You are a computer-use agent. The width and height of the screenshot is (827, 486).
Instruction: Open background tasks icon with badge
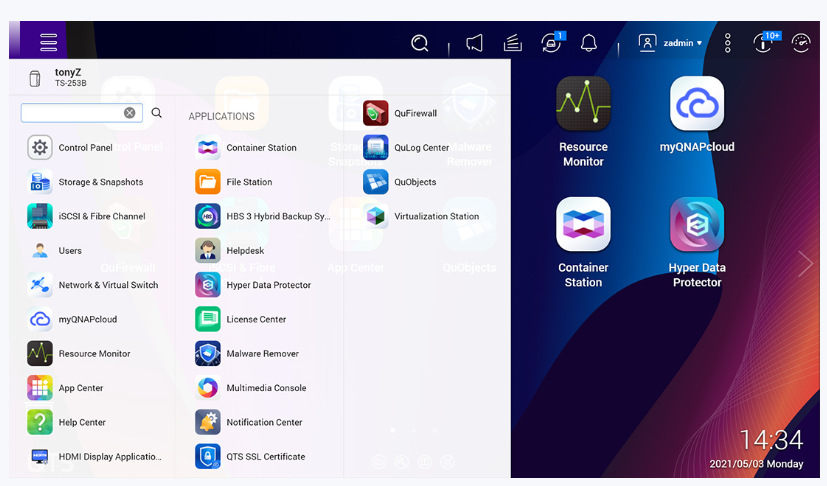click(x=551, y=43)
